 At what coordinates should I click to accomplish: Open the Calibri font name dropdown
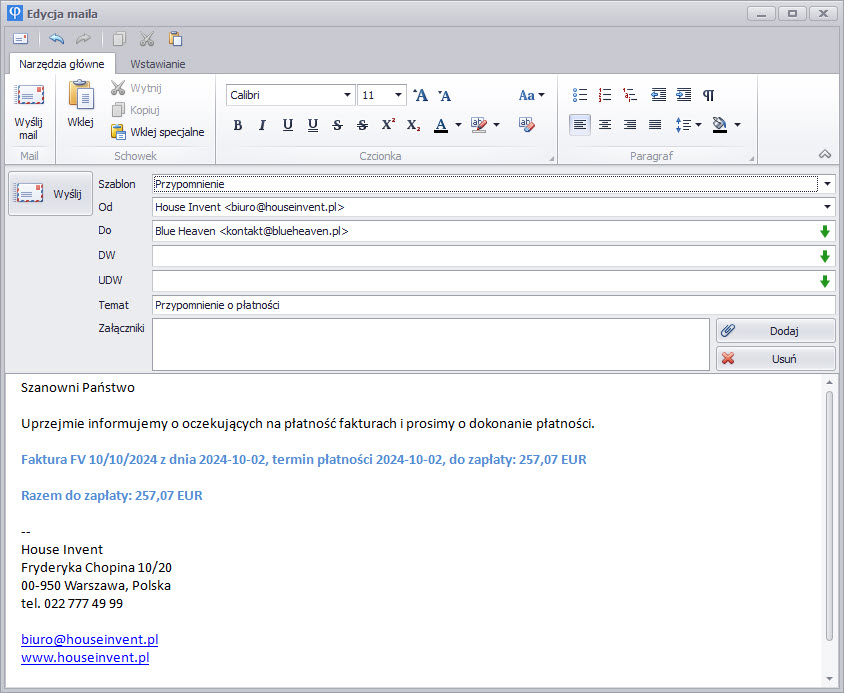click(x=347, y=95)
